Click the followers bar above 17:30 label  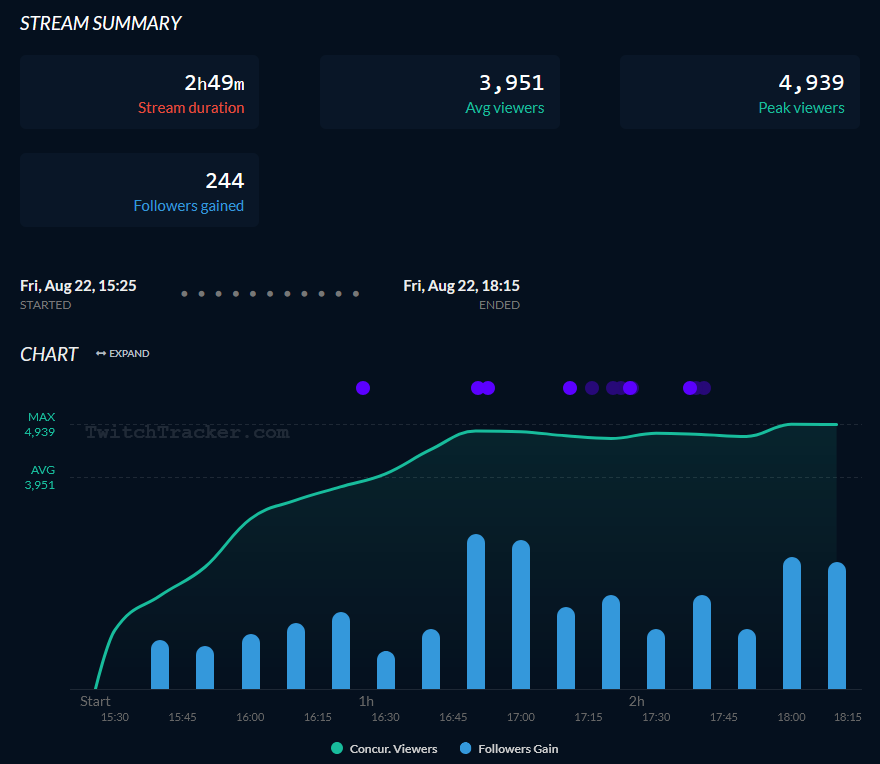(x=656, y=659)
